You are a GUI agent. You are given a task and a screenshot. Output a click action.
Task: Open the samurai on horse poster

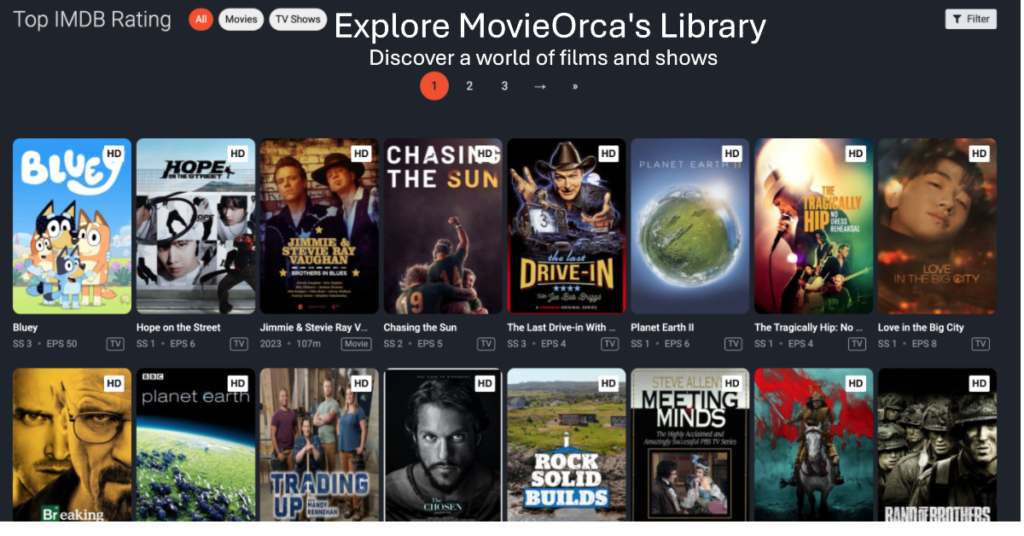pyautogui.click(x=814, y=445)
